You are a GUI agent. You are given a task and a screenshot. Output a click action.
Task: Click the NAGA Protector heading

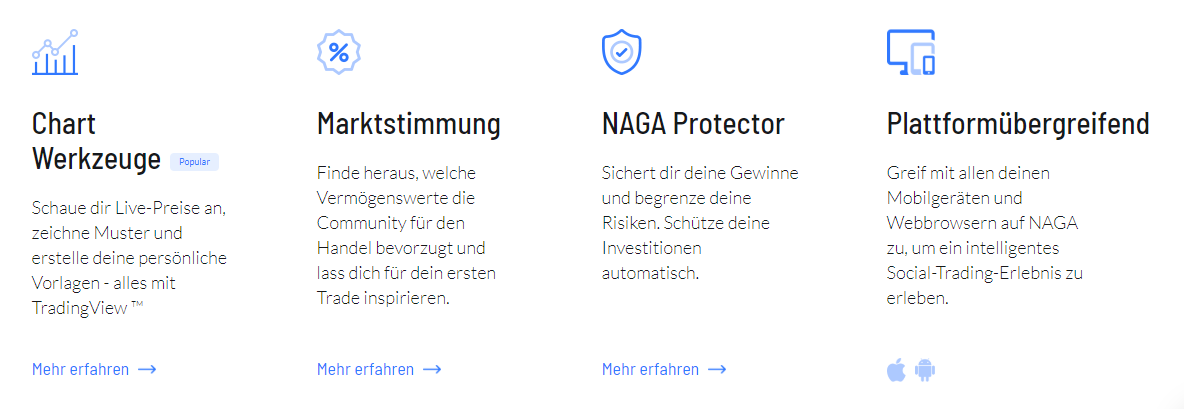[693, 124]
